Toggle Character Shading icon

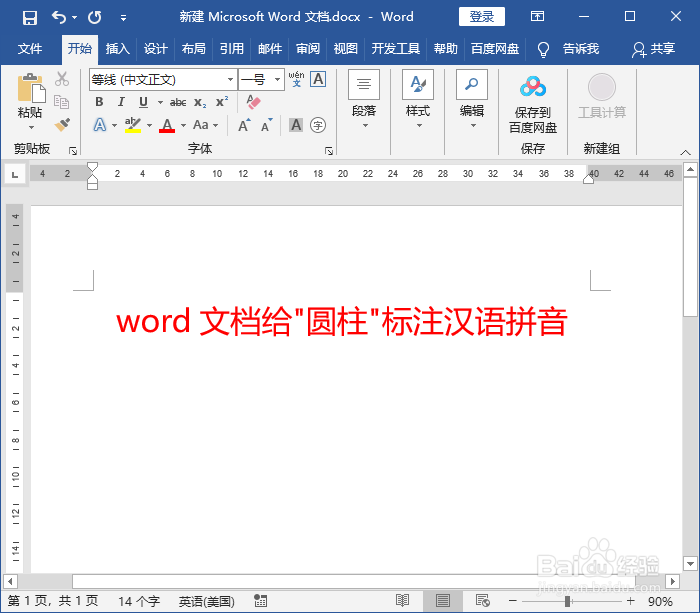(x=296, y=125)
